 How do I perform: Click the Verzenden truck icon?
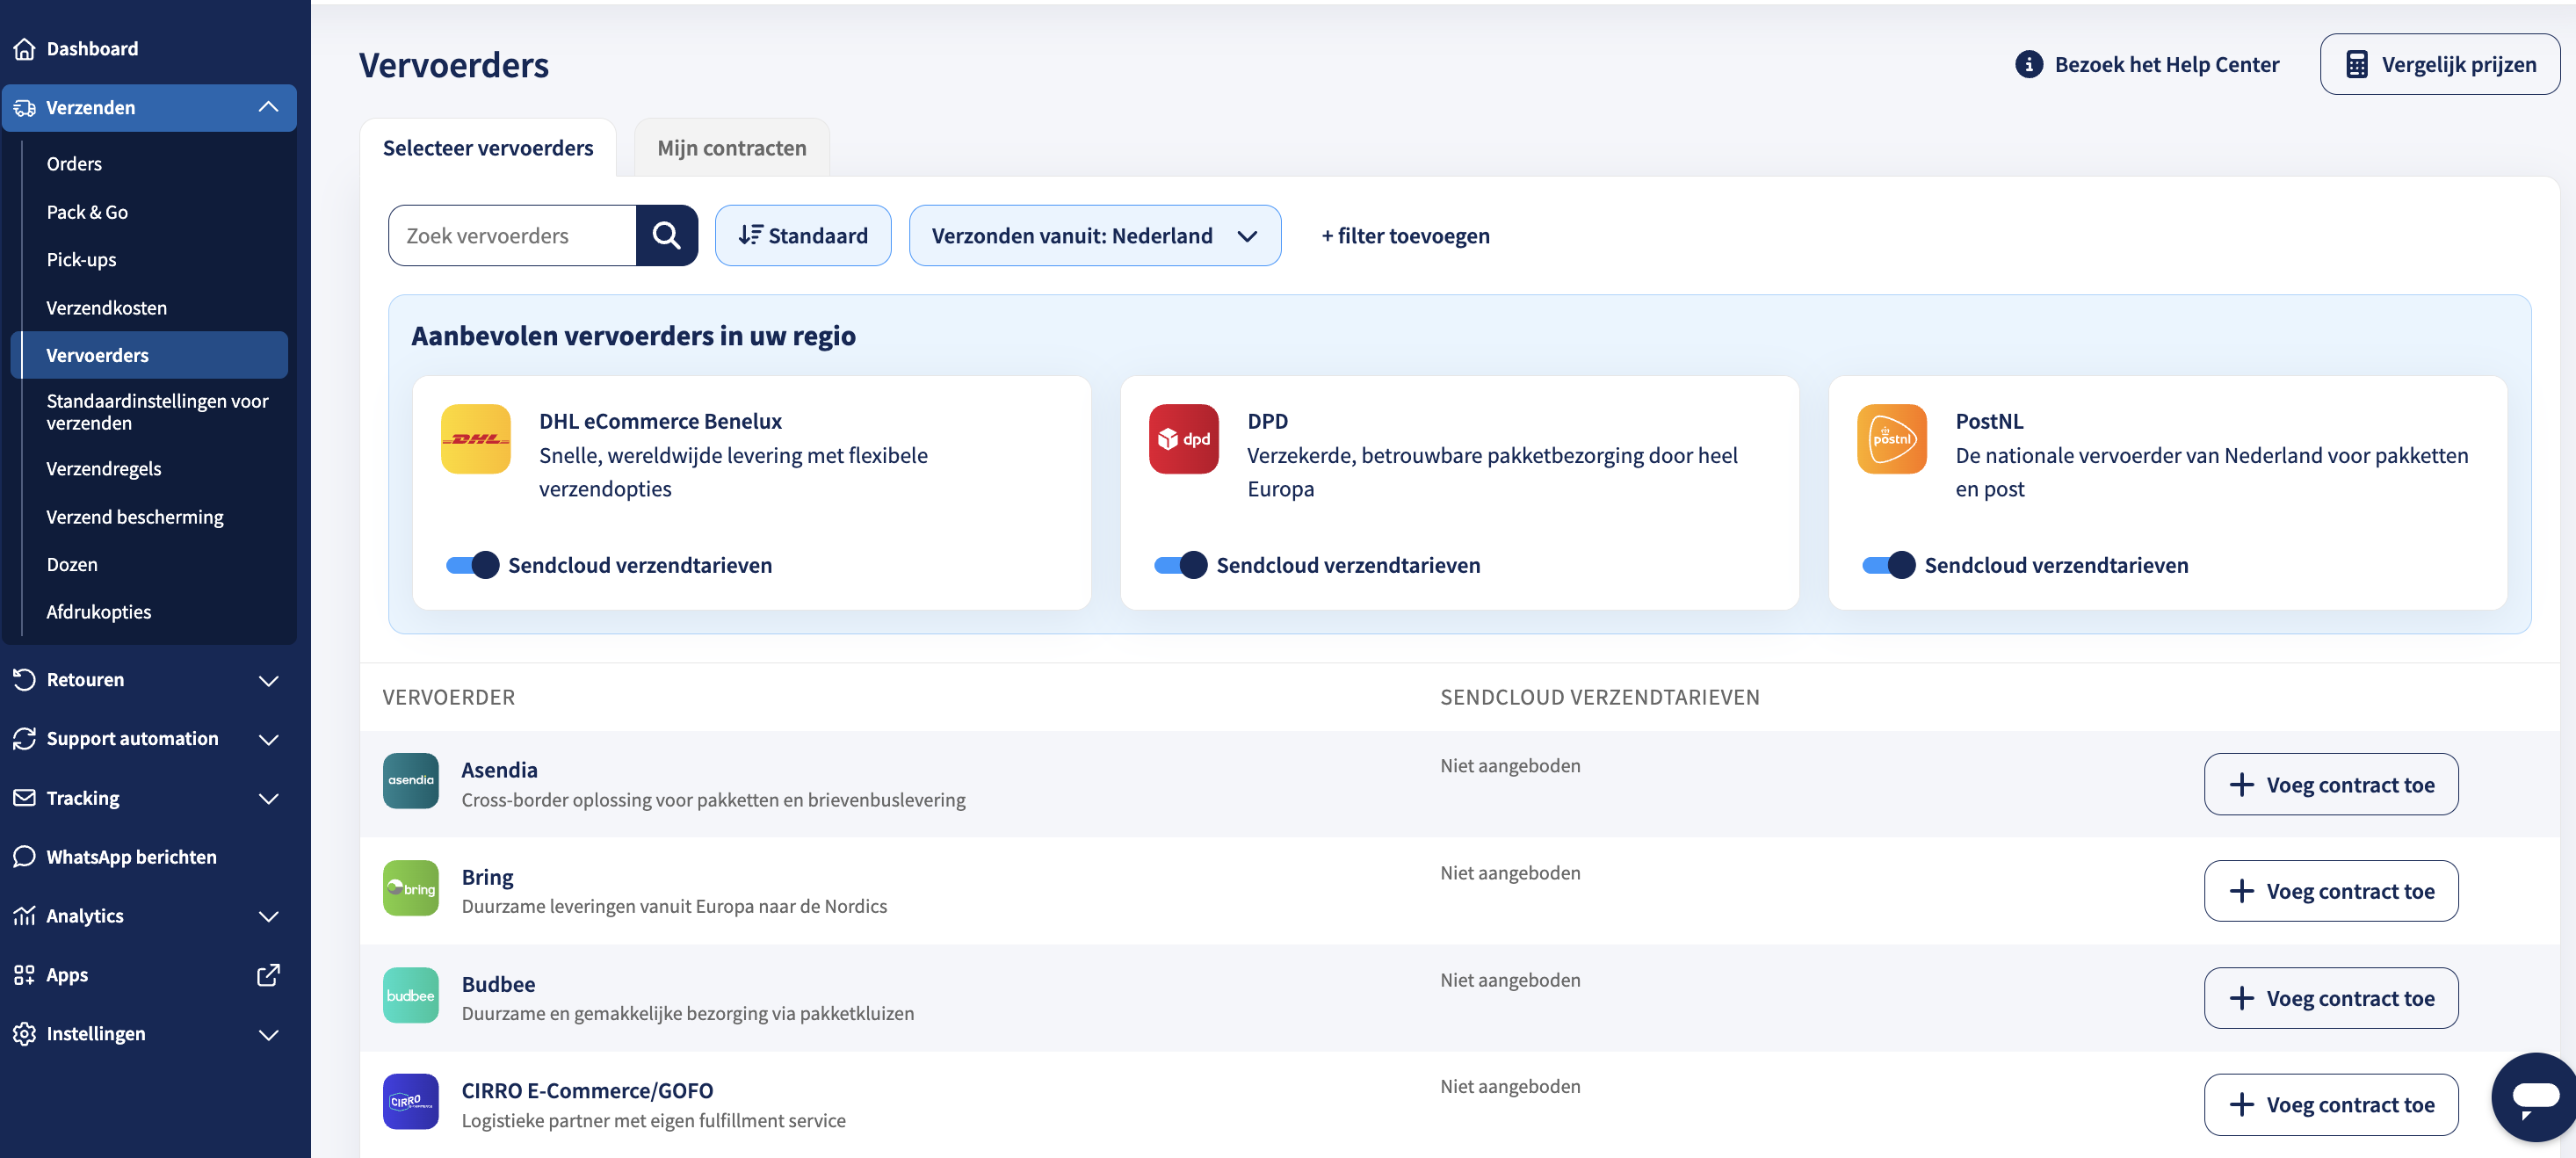[x=24, y=107]
